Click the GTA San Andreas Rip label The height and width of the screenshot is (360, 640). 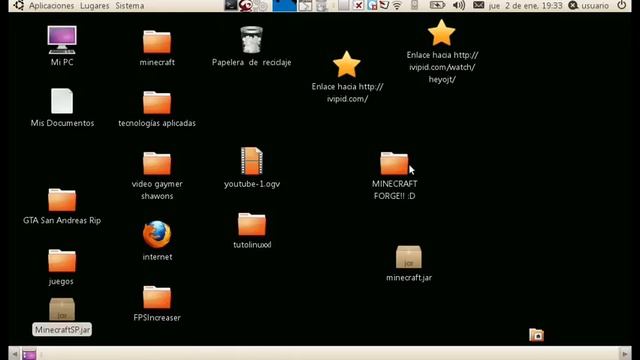coord(62,220)
